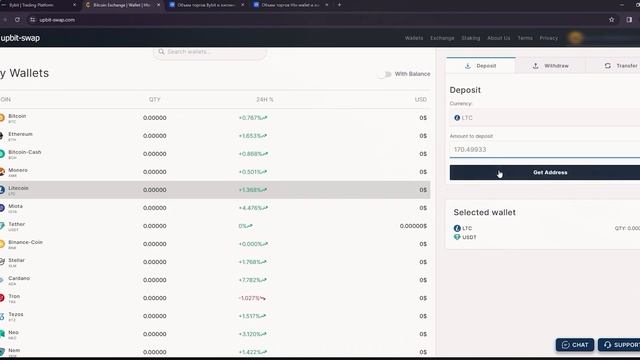The width and height of the screenshot is (640, 360).
Task: Select the Nem wallet row
Action: (x=215, y=352)
